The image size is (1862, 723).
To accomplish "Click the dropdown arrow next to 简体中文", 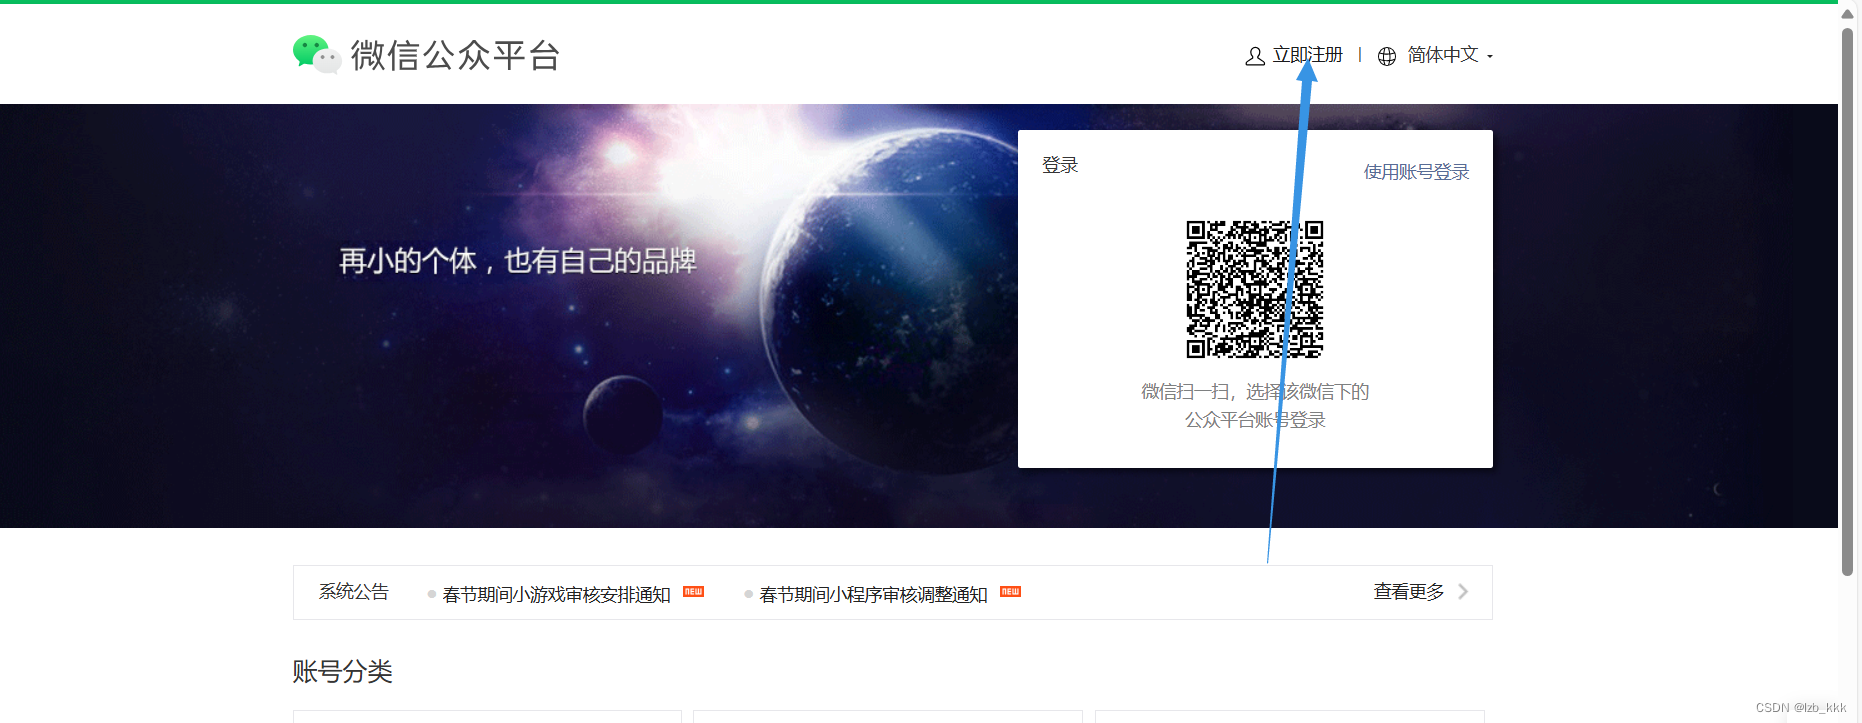I will point(1489,57).
